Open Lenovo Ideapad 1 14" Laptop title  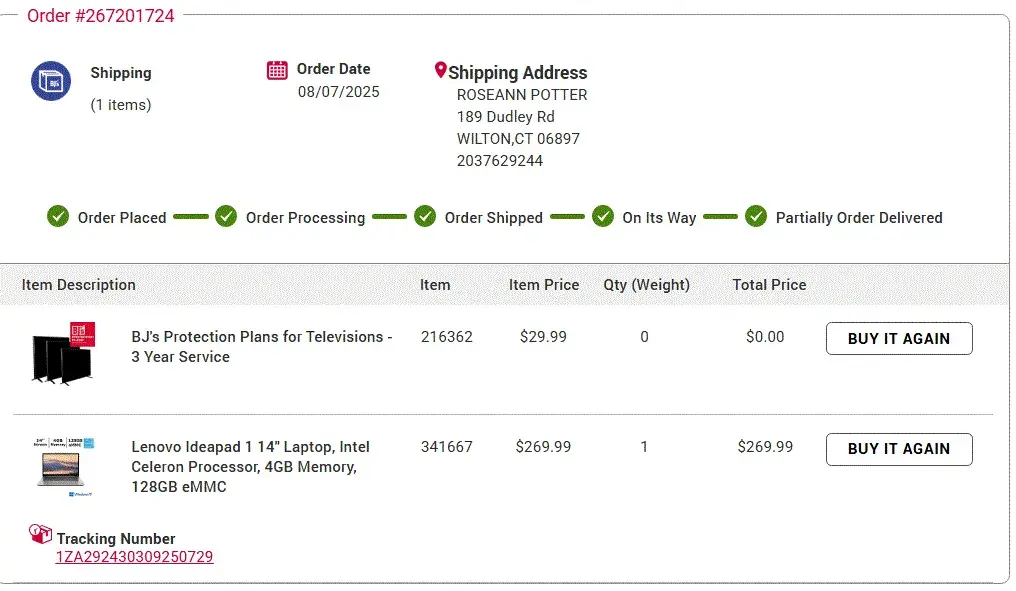coord(250,466)
